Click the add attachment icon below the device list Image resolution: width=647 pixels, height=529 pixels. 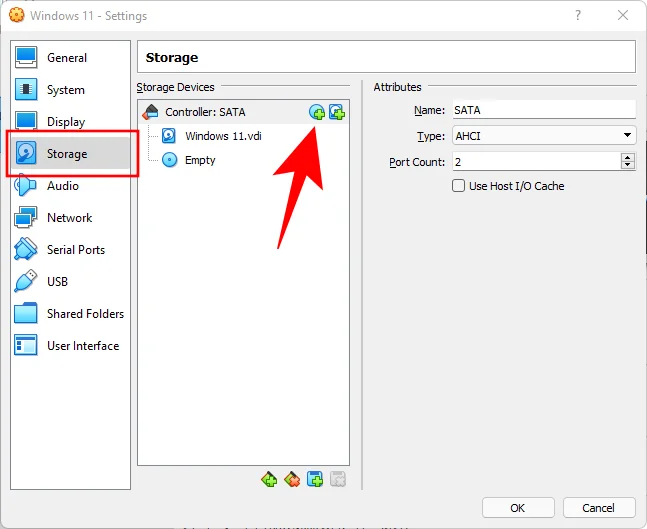click(315, 479)
